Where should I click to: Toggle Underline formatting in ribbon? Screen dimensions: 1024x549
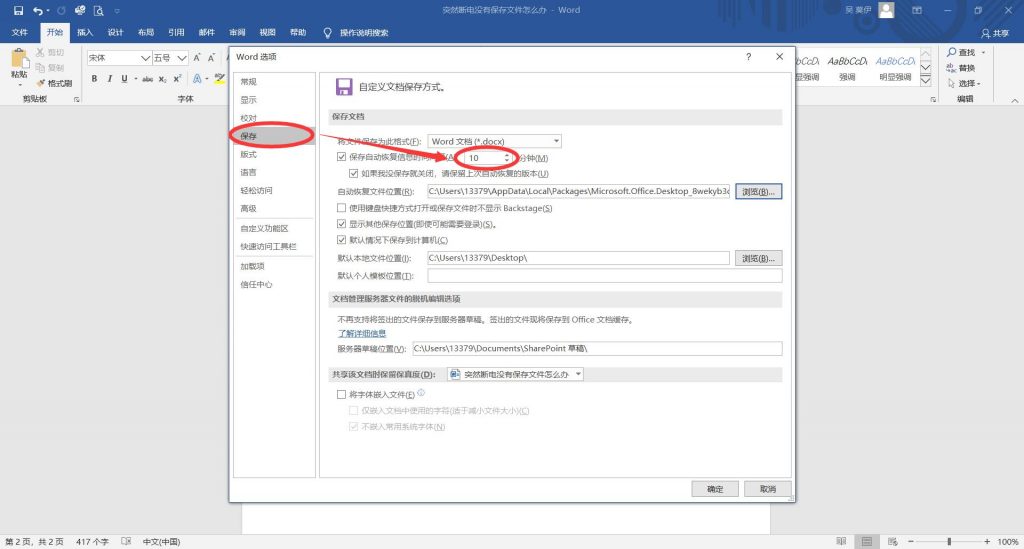124,78
